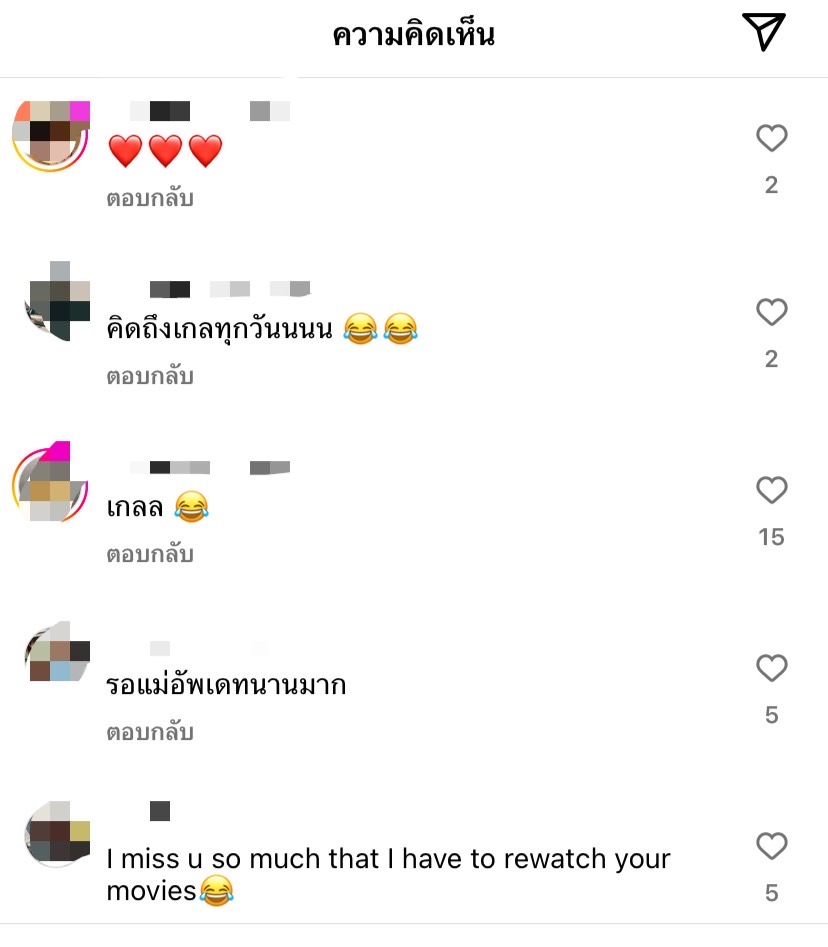Open username above the three hearts comment
The height and width of the screenshot is (947, 828).
210,111
